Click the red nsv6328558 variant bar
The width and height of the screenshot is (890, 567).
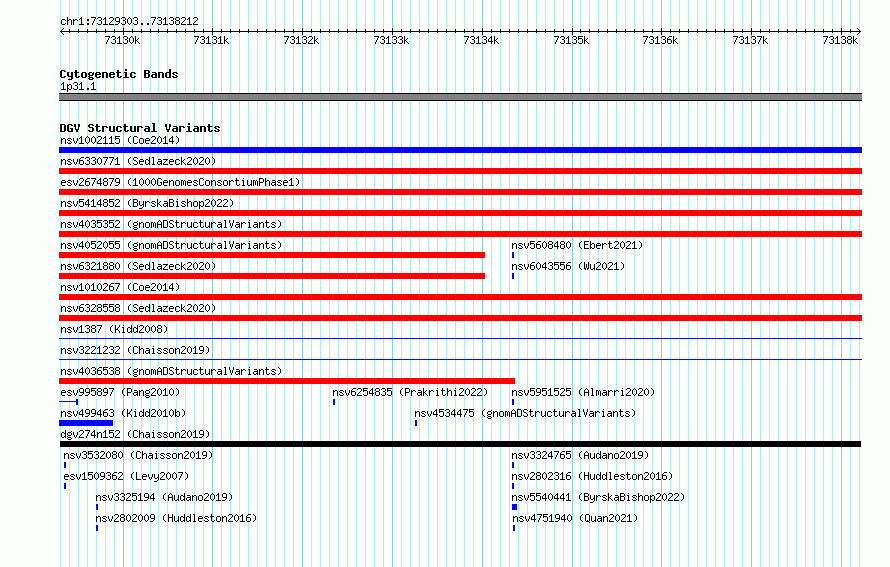[x=460, y=318]
